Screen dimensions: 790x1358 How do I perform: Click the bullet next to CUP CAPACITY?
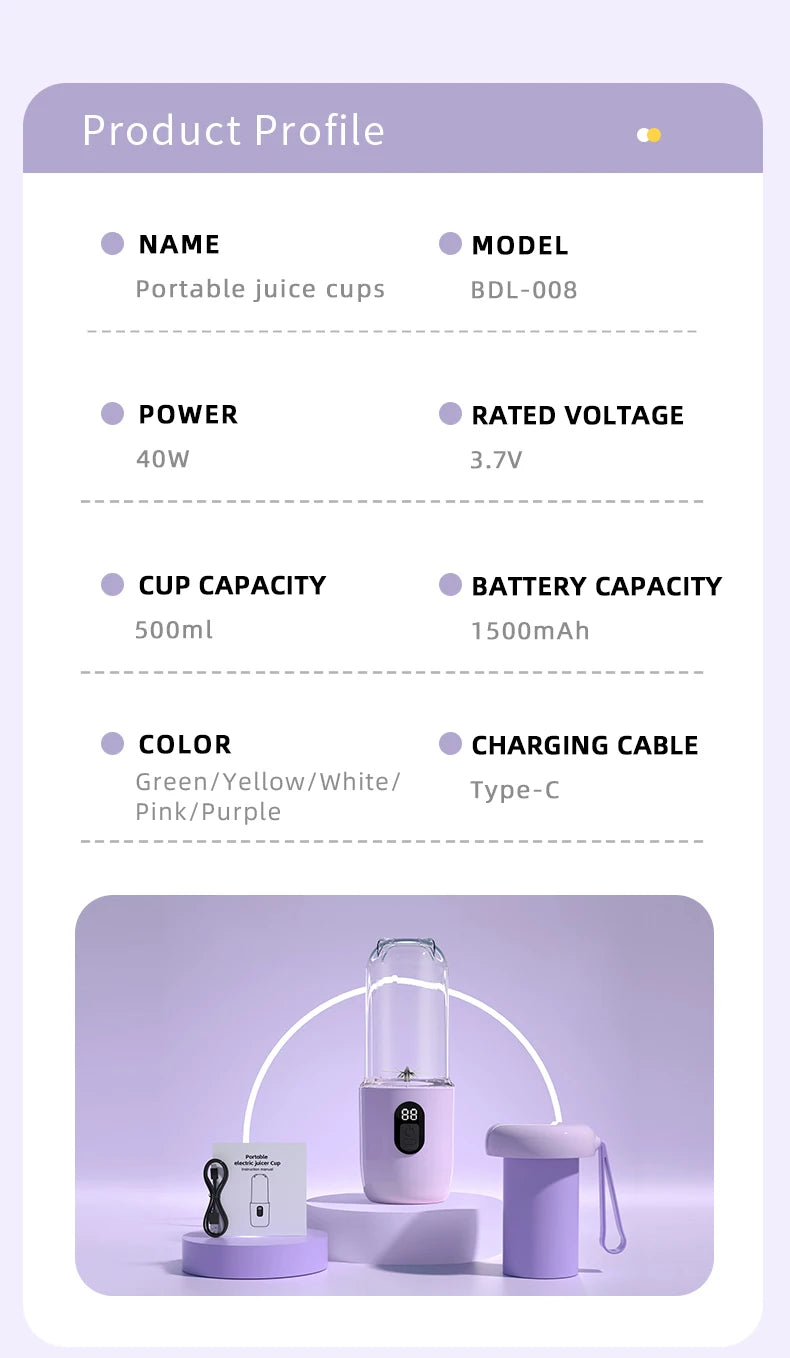coord(113,585)
